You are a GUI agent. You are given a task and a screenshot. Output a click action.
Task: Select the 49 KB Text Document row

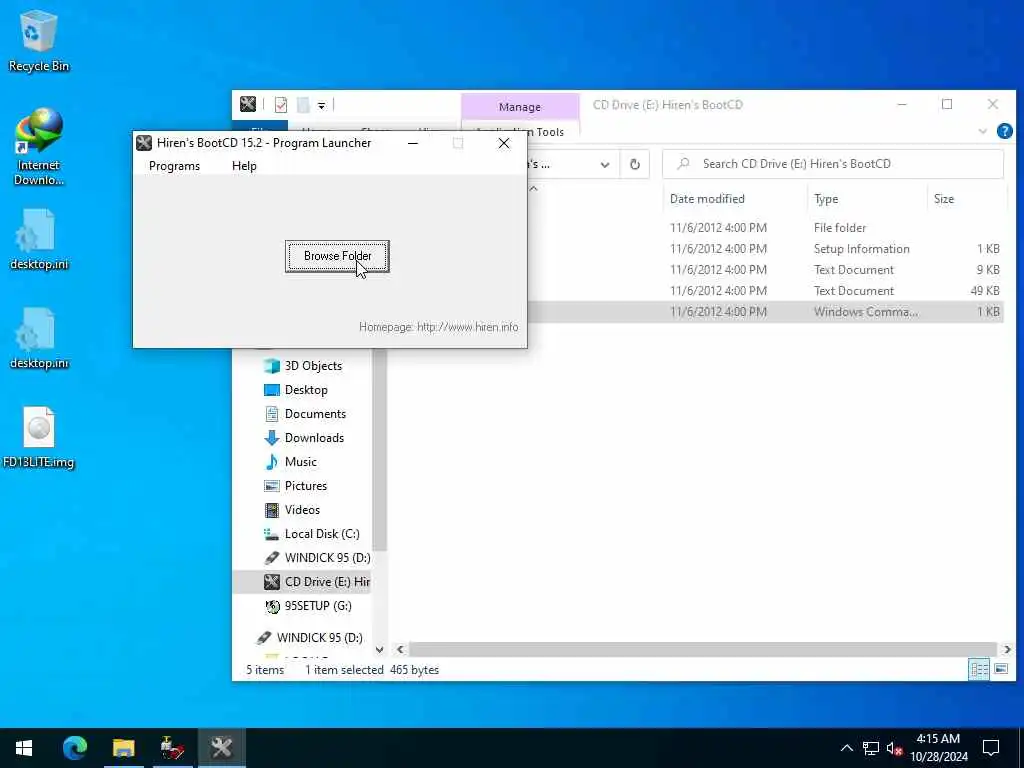click(764, 291)
